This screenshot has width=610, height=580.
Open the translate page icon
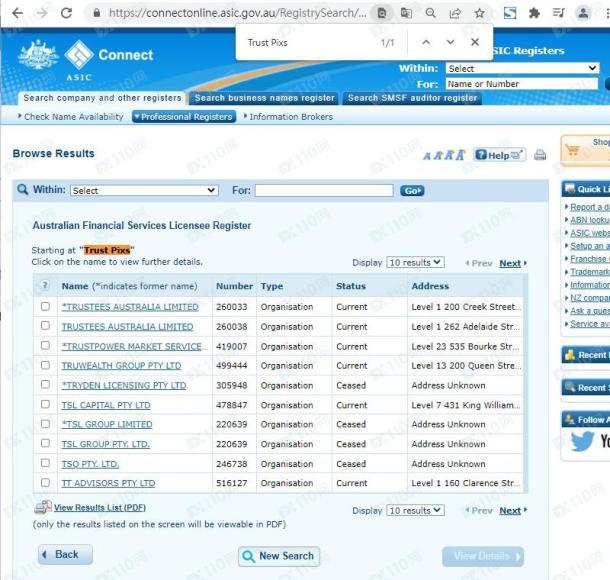406,13
